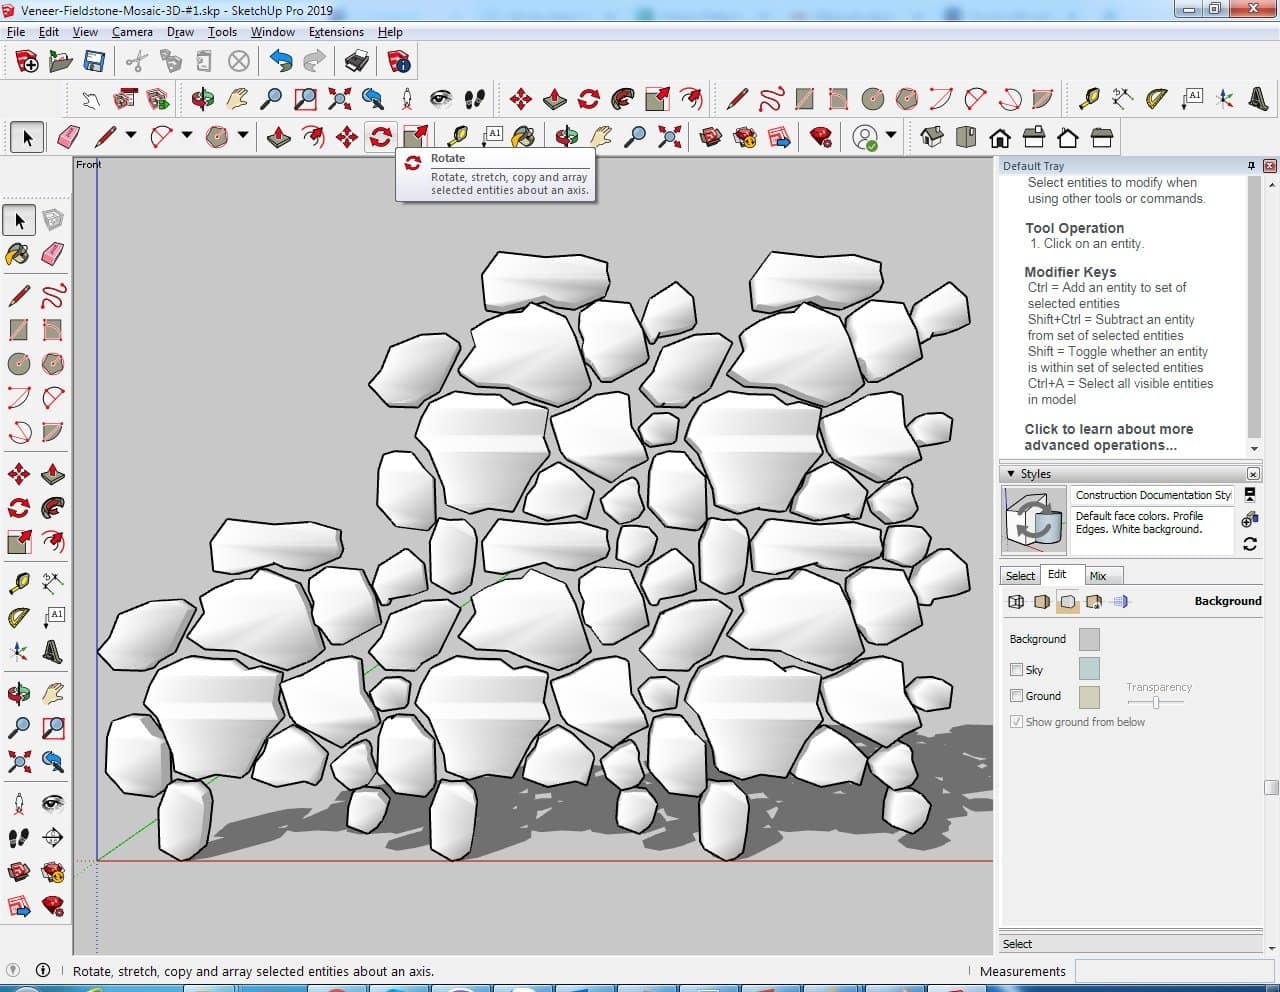Enable the Sky checkbox

tap(1016, 670)
